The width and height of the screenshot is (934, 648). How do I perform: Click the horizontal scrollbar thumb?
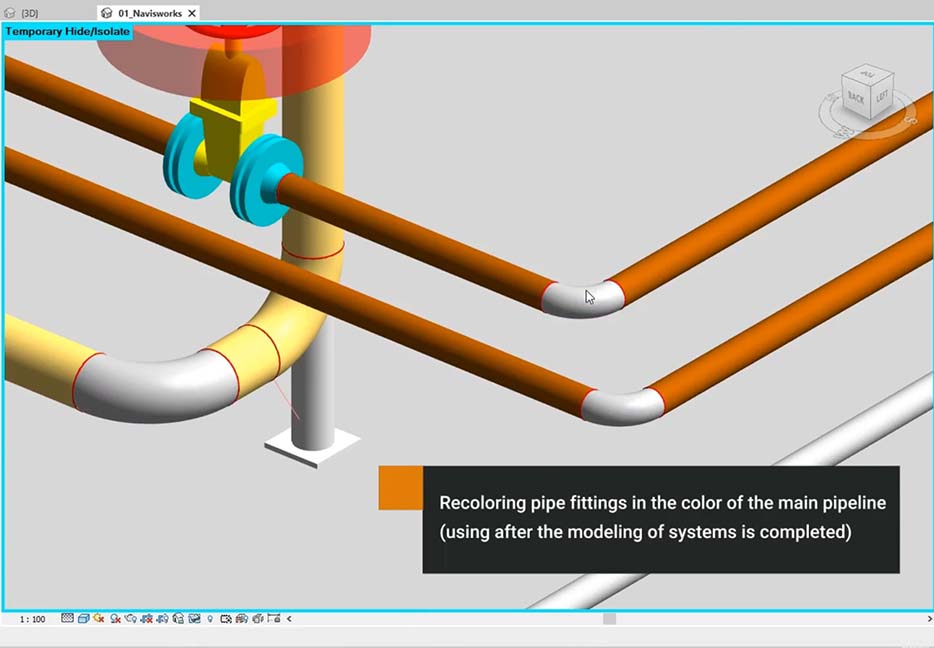609,619
